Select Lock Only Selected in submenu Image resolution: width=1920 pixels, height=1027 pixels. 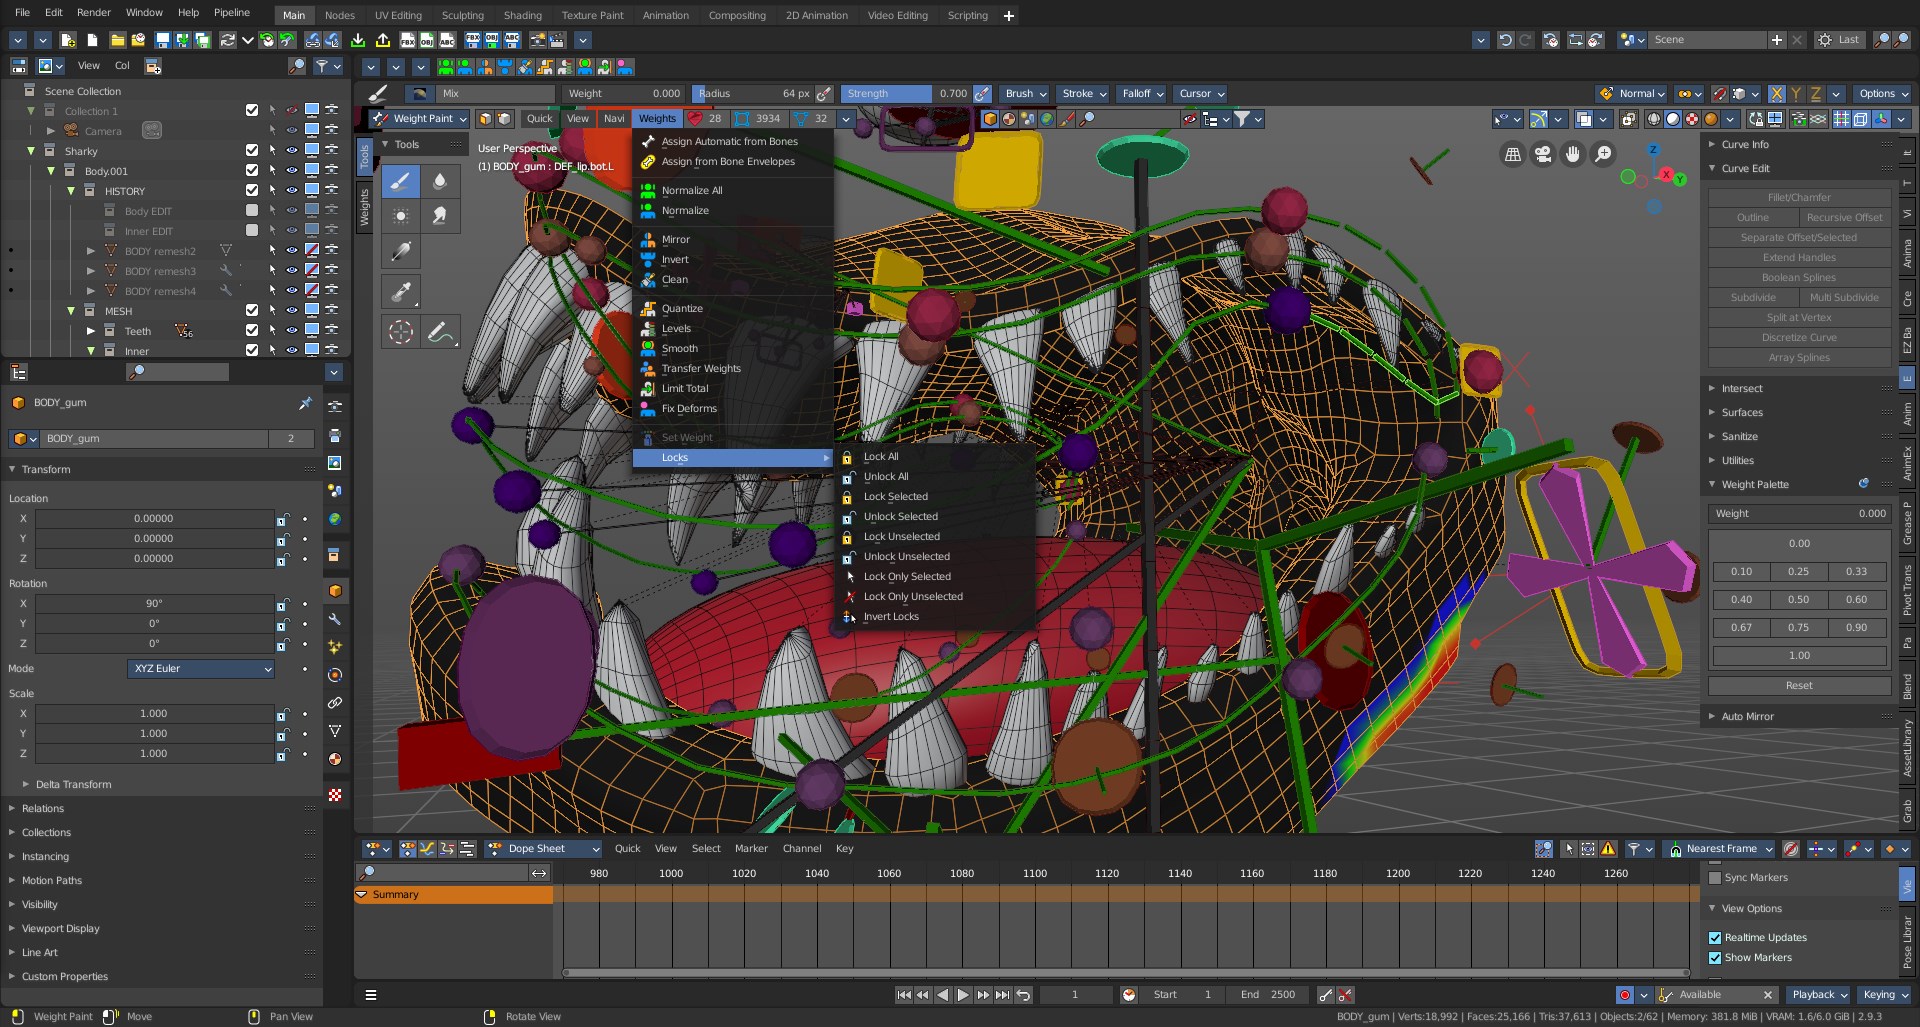tap(907, 577)
